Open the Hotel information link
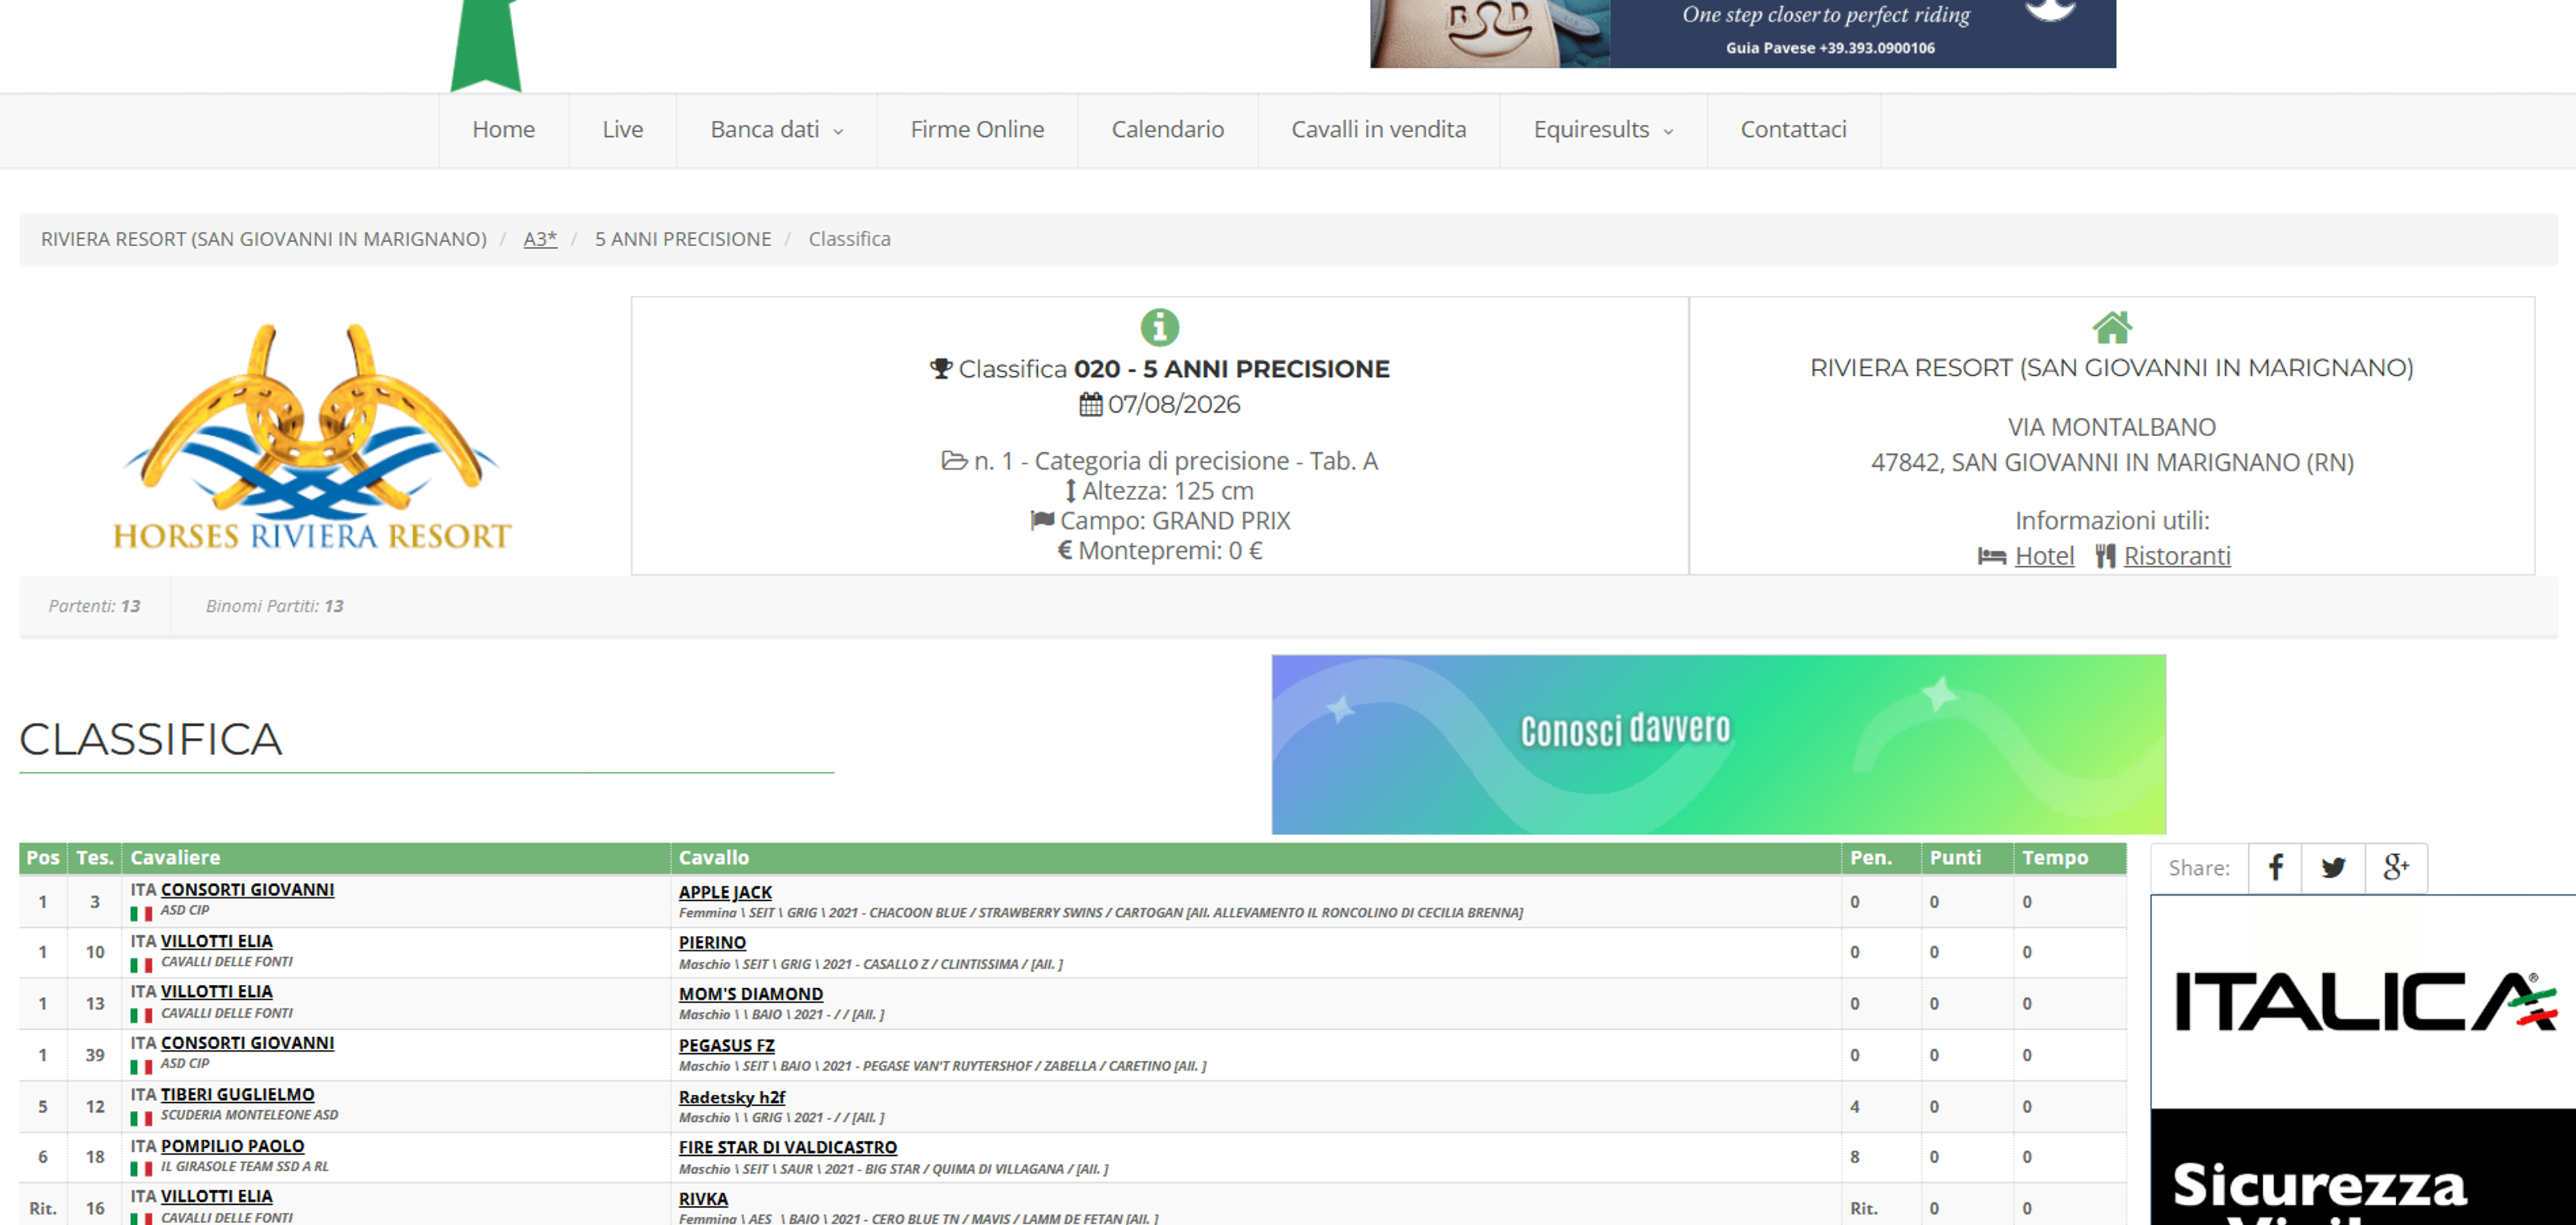This screenshot has height=1225, width=2576. click(2044, 556)
